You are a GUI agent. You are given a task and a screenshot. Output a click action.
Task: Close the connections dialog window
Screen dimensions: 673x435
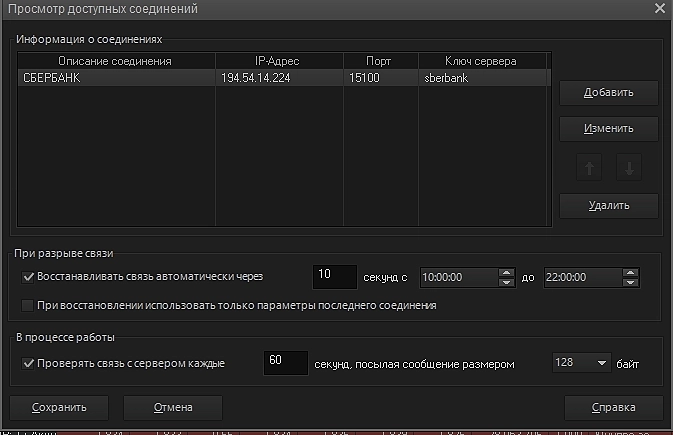point(659,9)
